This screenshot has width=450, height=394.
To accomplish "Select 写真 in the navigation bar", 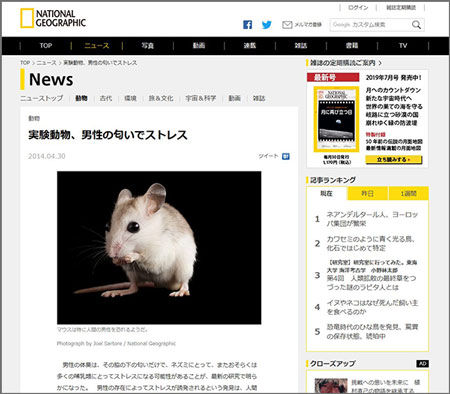I will [148, 46].
